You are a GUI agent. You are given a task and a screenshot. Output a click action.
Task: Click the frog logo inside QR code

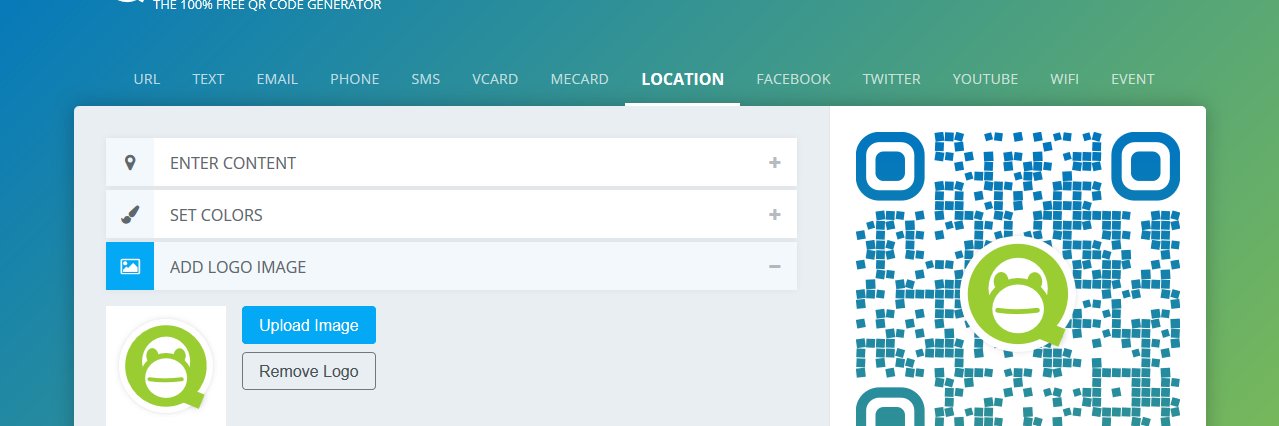[1017, 294]
